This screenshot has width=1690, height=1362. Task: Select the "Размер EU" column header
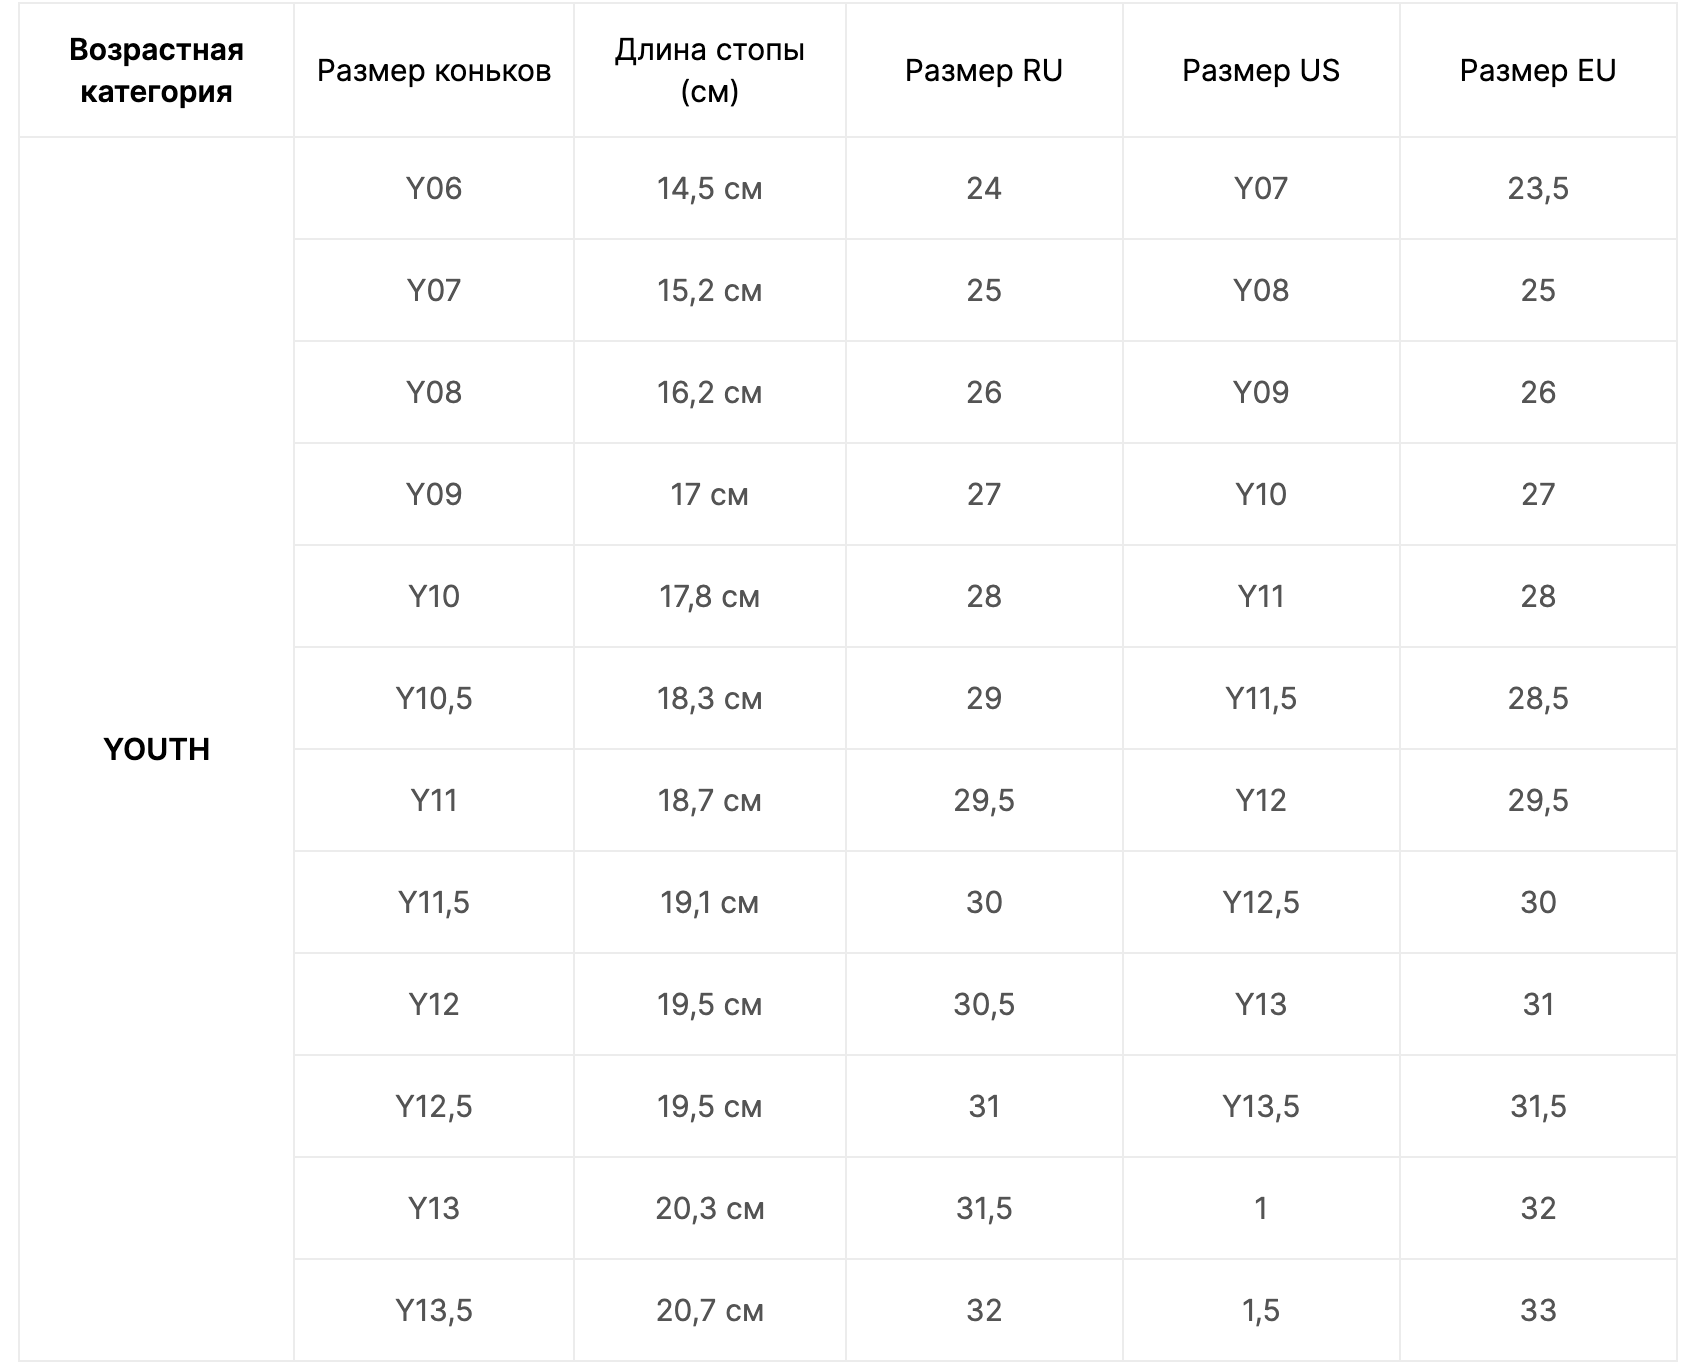click(x=1538, y=71)
